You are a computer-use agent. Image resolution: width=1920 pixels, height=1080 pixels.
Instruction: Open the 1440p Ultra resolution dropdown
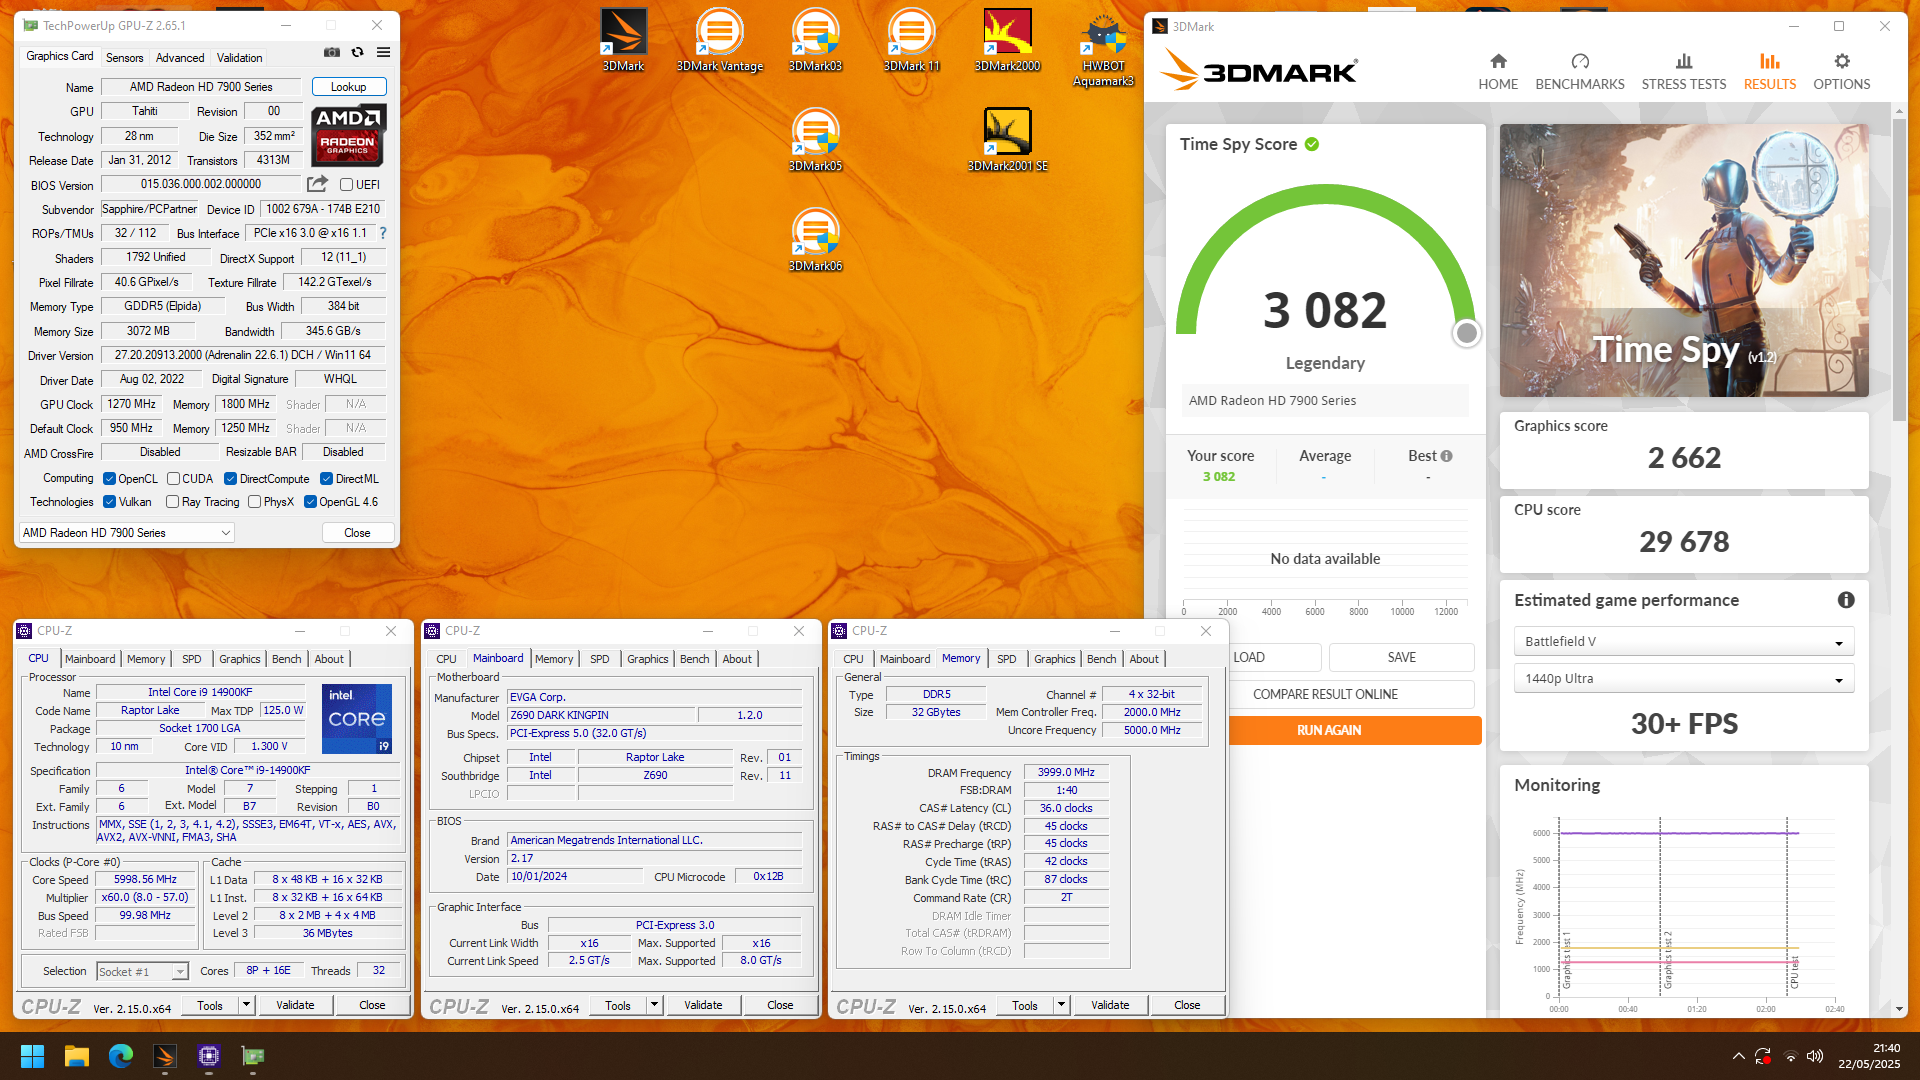(1684, 679)
